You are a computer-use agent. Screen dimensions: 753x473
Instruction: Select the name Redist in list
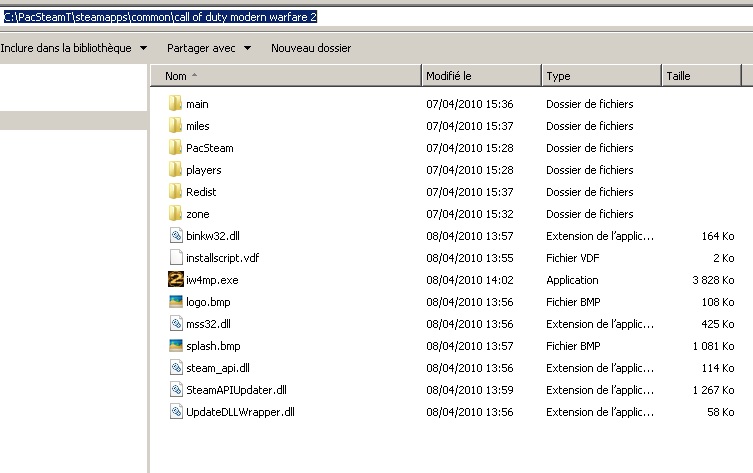[201, 192]
